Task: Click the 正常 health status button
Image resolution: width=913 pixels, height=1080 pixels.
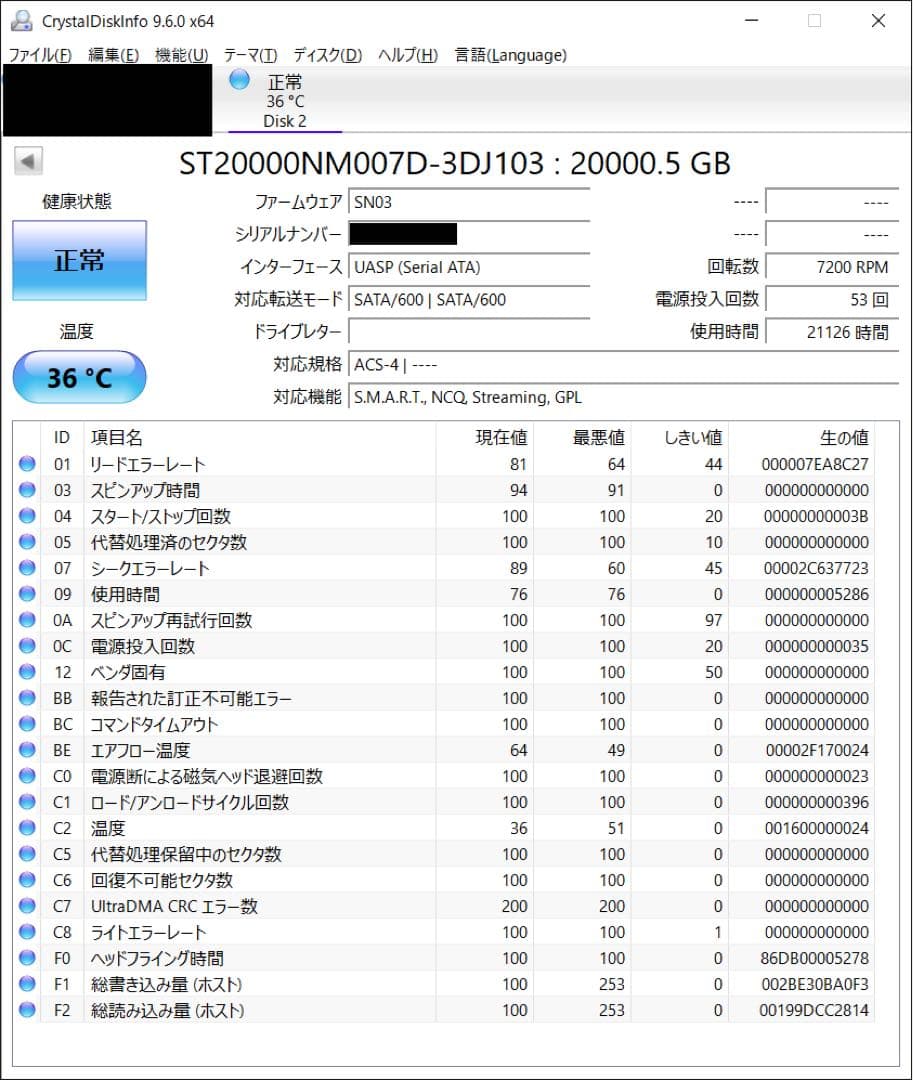Action: click(x=79, y=259)
